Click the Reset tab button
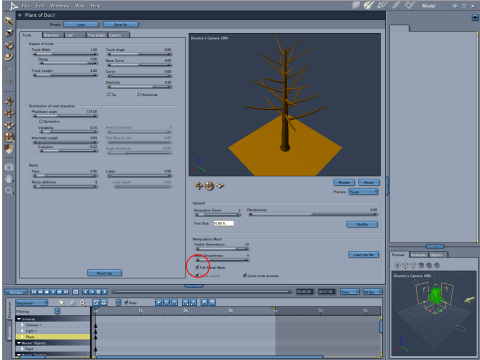The image size is (480, 360). point(104,273)
